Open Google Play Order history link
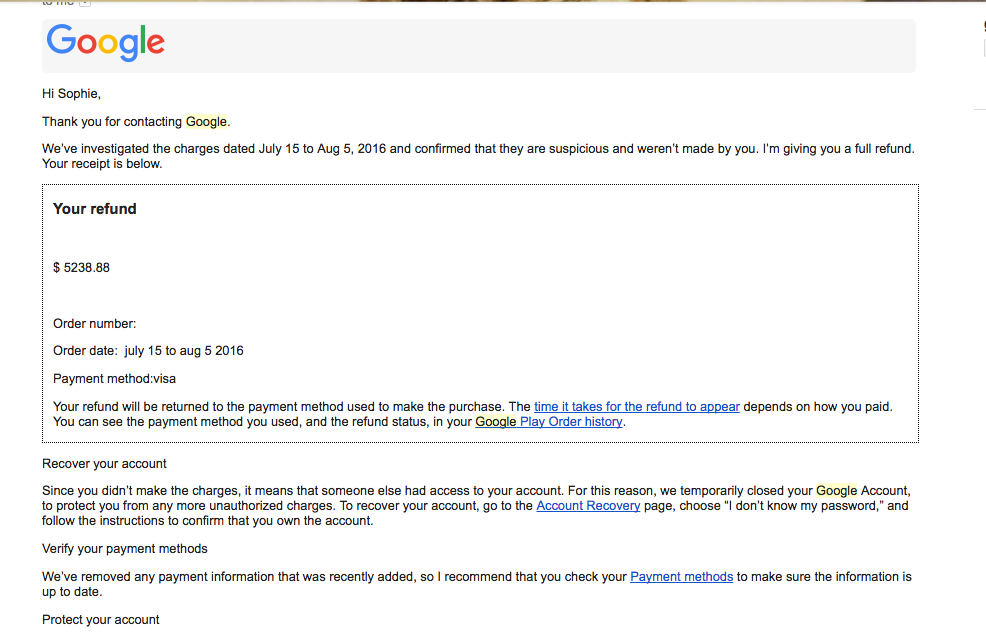986x638 pixels. pos(548,422)
